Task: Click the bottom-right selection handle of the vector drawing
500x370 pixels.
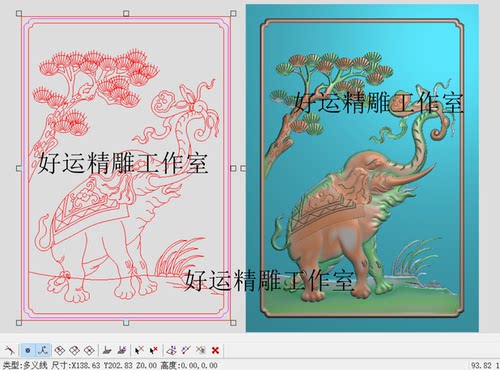Action: [x=233, y=323]
